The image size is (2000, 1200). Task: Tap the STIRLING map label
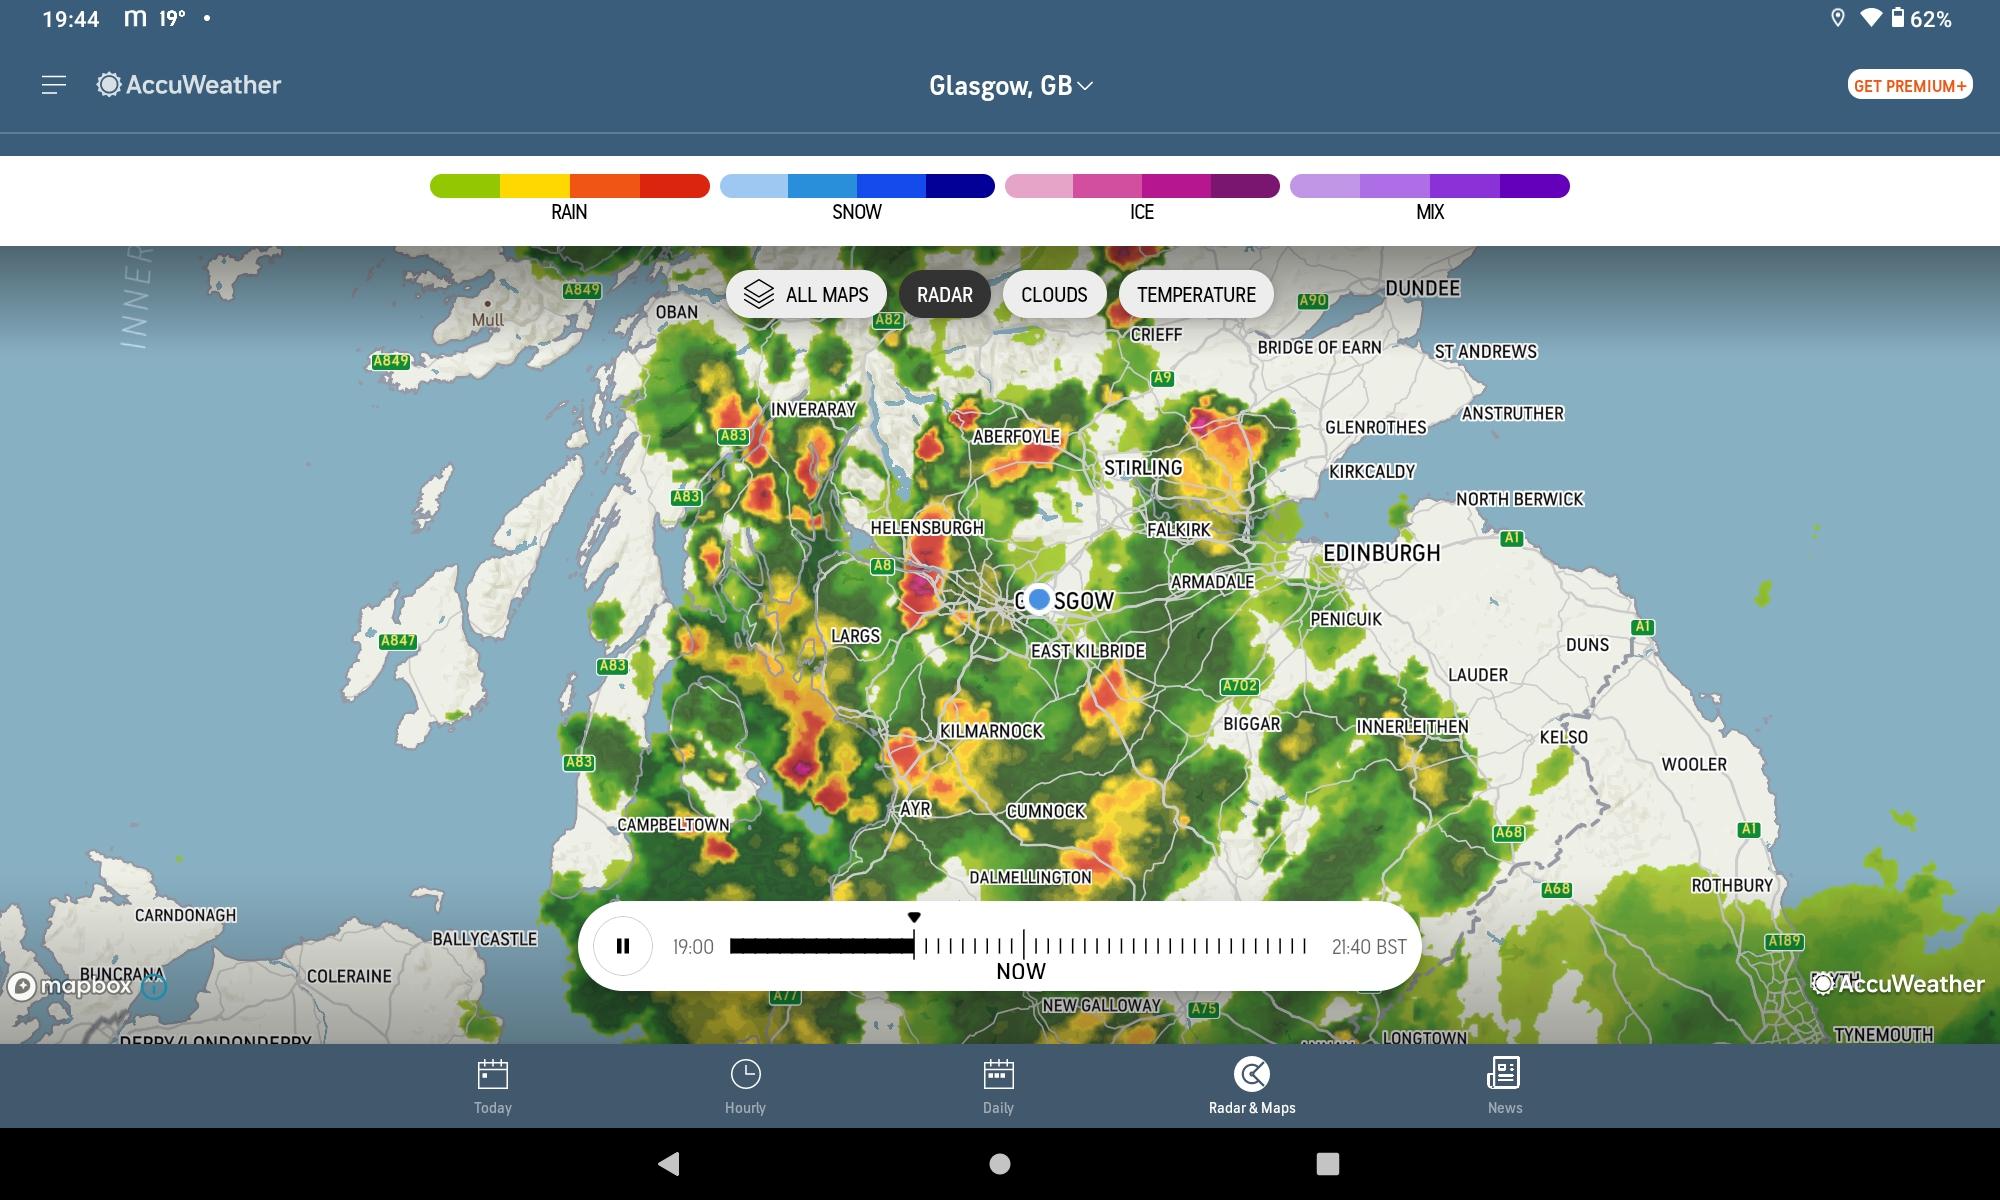tap(1143, 468)
